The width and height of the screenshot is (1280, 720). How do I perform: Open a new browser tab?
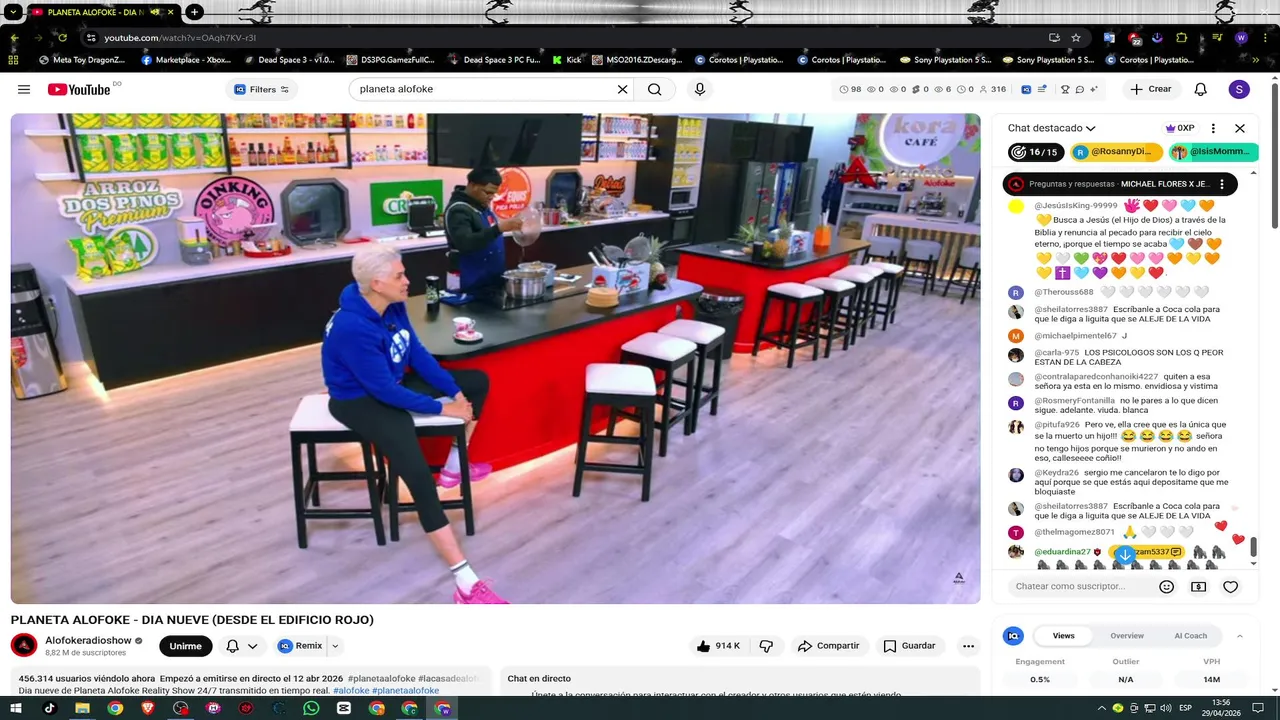click(x=195, y=12)
